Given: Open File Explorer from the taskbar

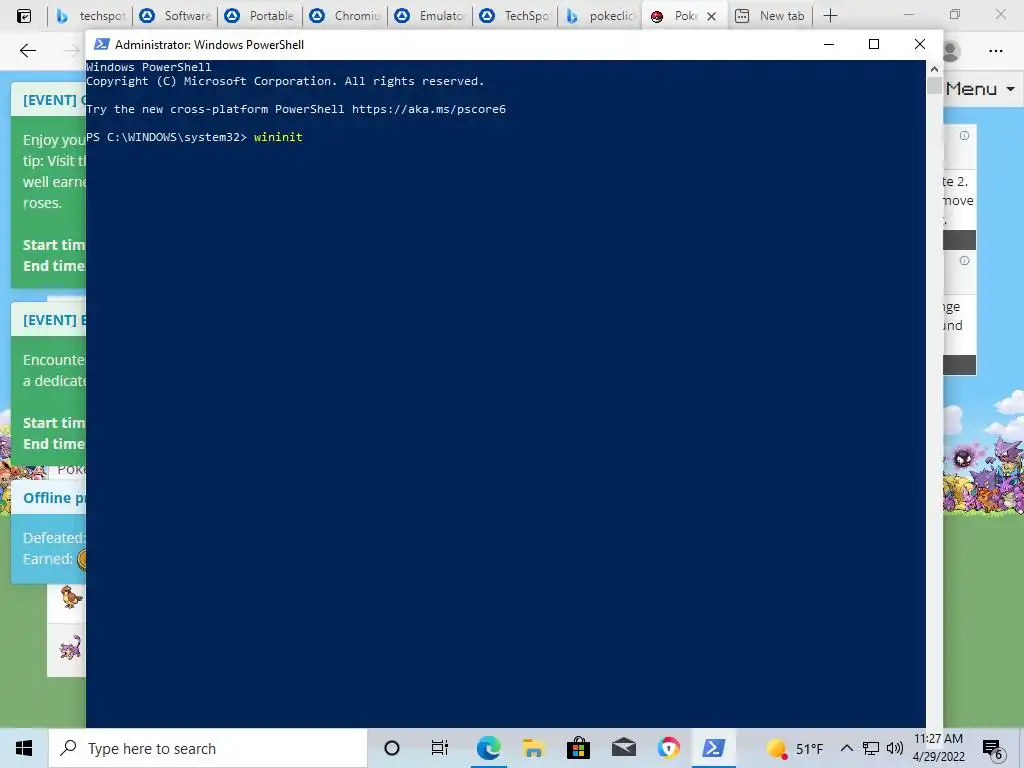Looking at the screenshot, I should click(534, 748).
